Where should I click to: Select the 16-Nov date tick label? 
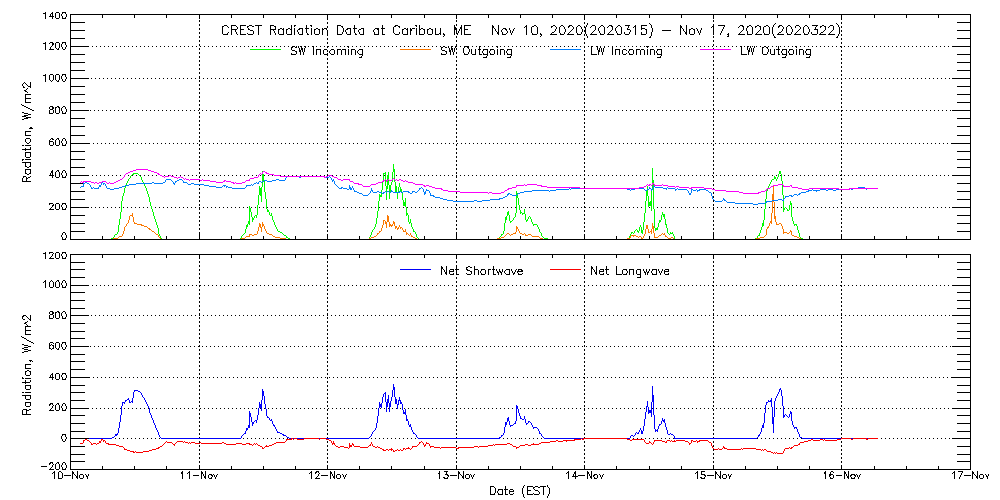pos(841,478)
